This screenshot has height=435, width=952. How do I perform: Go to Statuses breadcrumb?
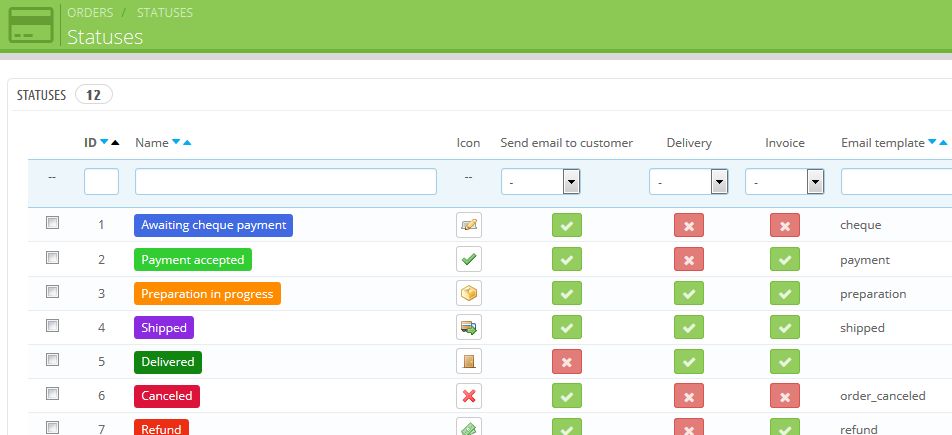click(x=165, y=12)
